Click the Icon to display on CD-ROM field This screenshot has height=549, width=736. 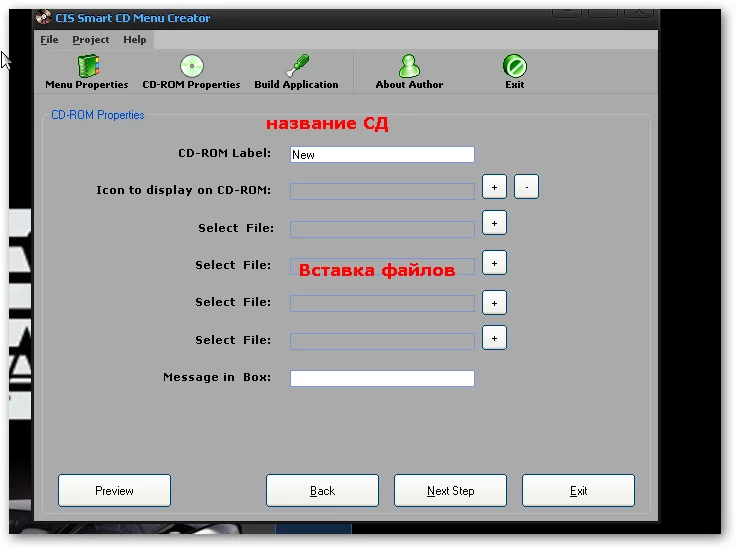382,191
